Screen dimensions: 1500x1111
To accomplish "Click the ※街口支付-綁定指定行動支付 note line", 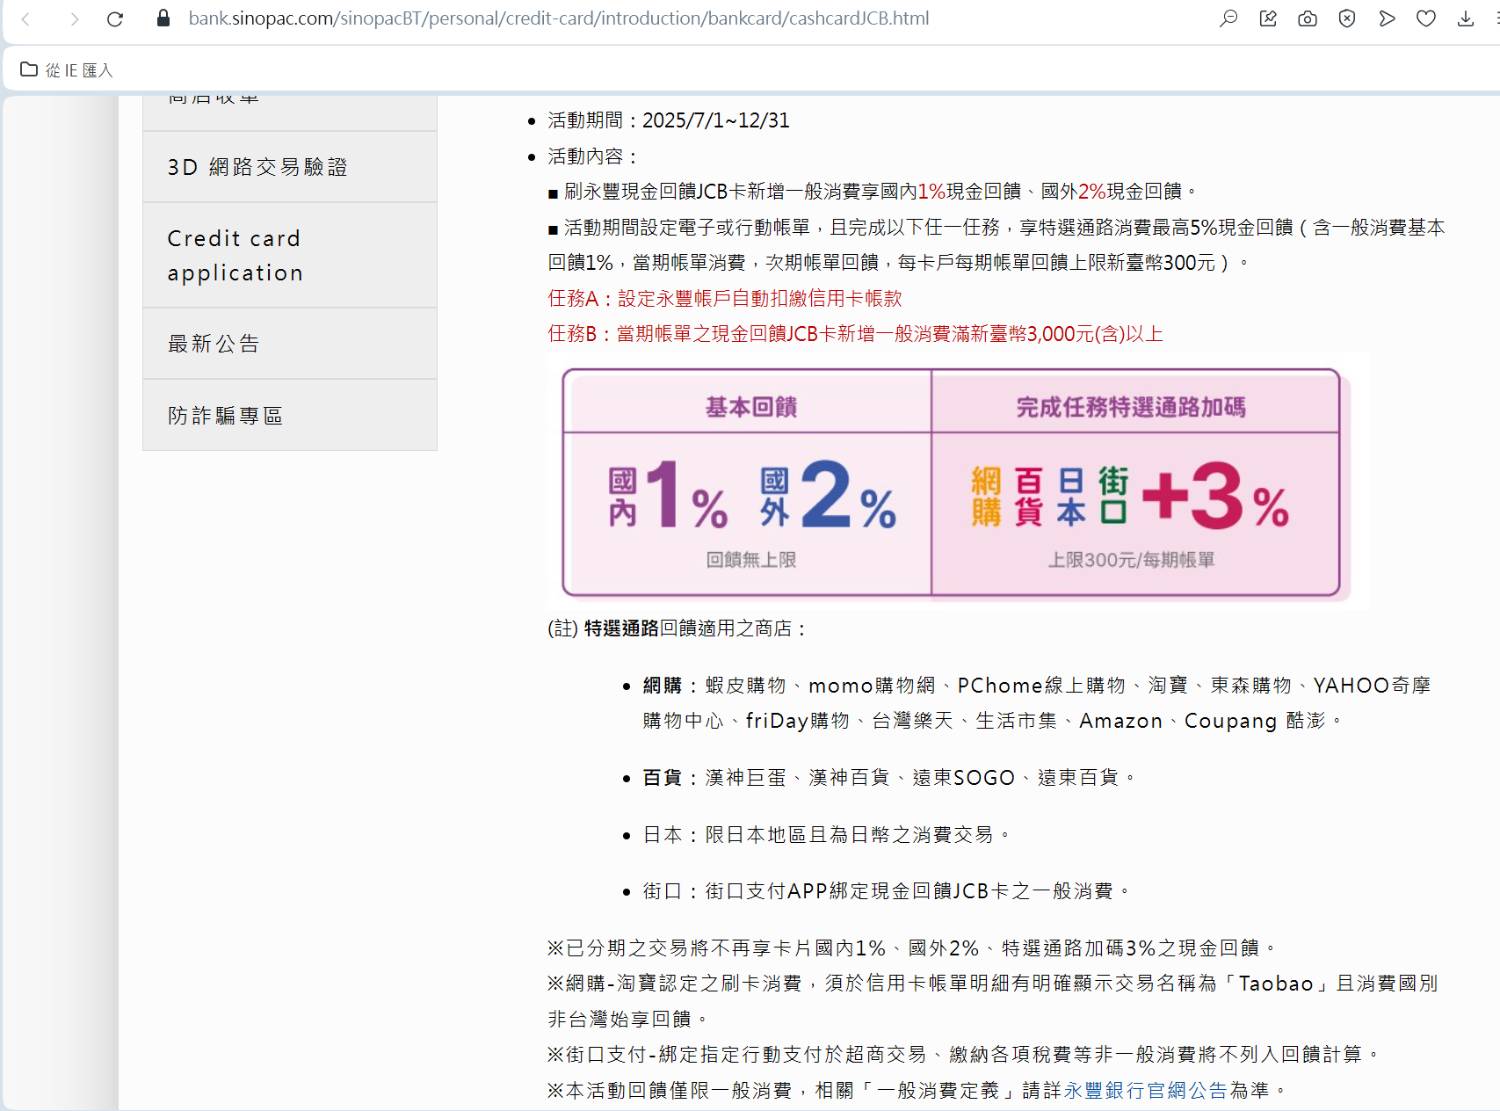I will pyautogui.click(x=964, y=1054).
